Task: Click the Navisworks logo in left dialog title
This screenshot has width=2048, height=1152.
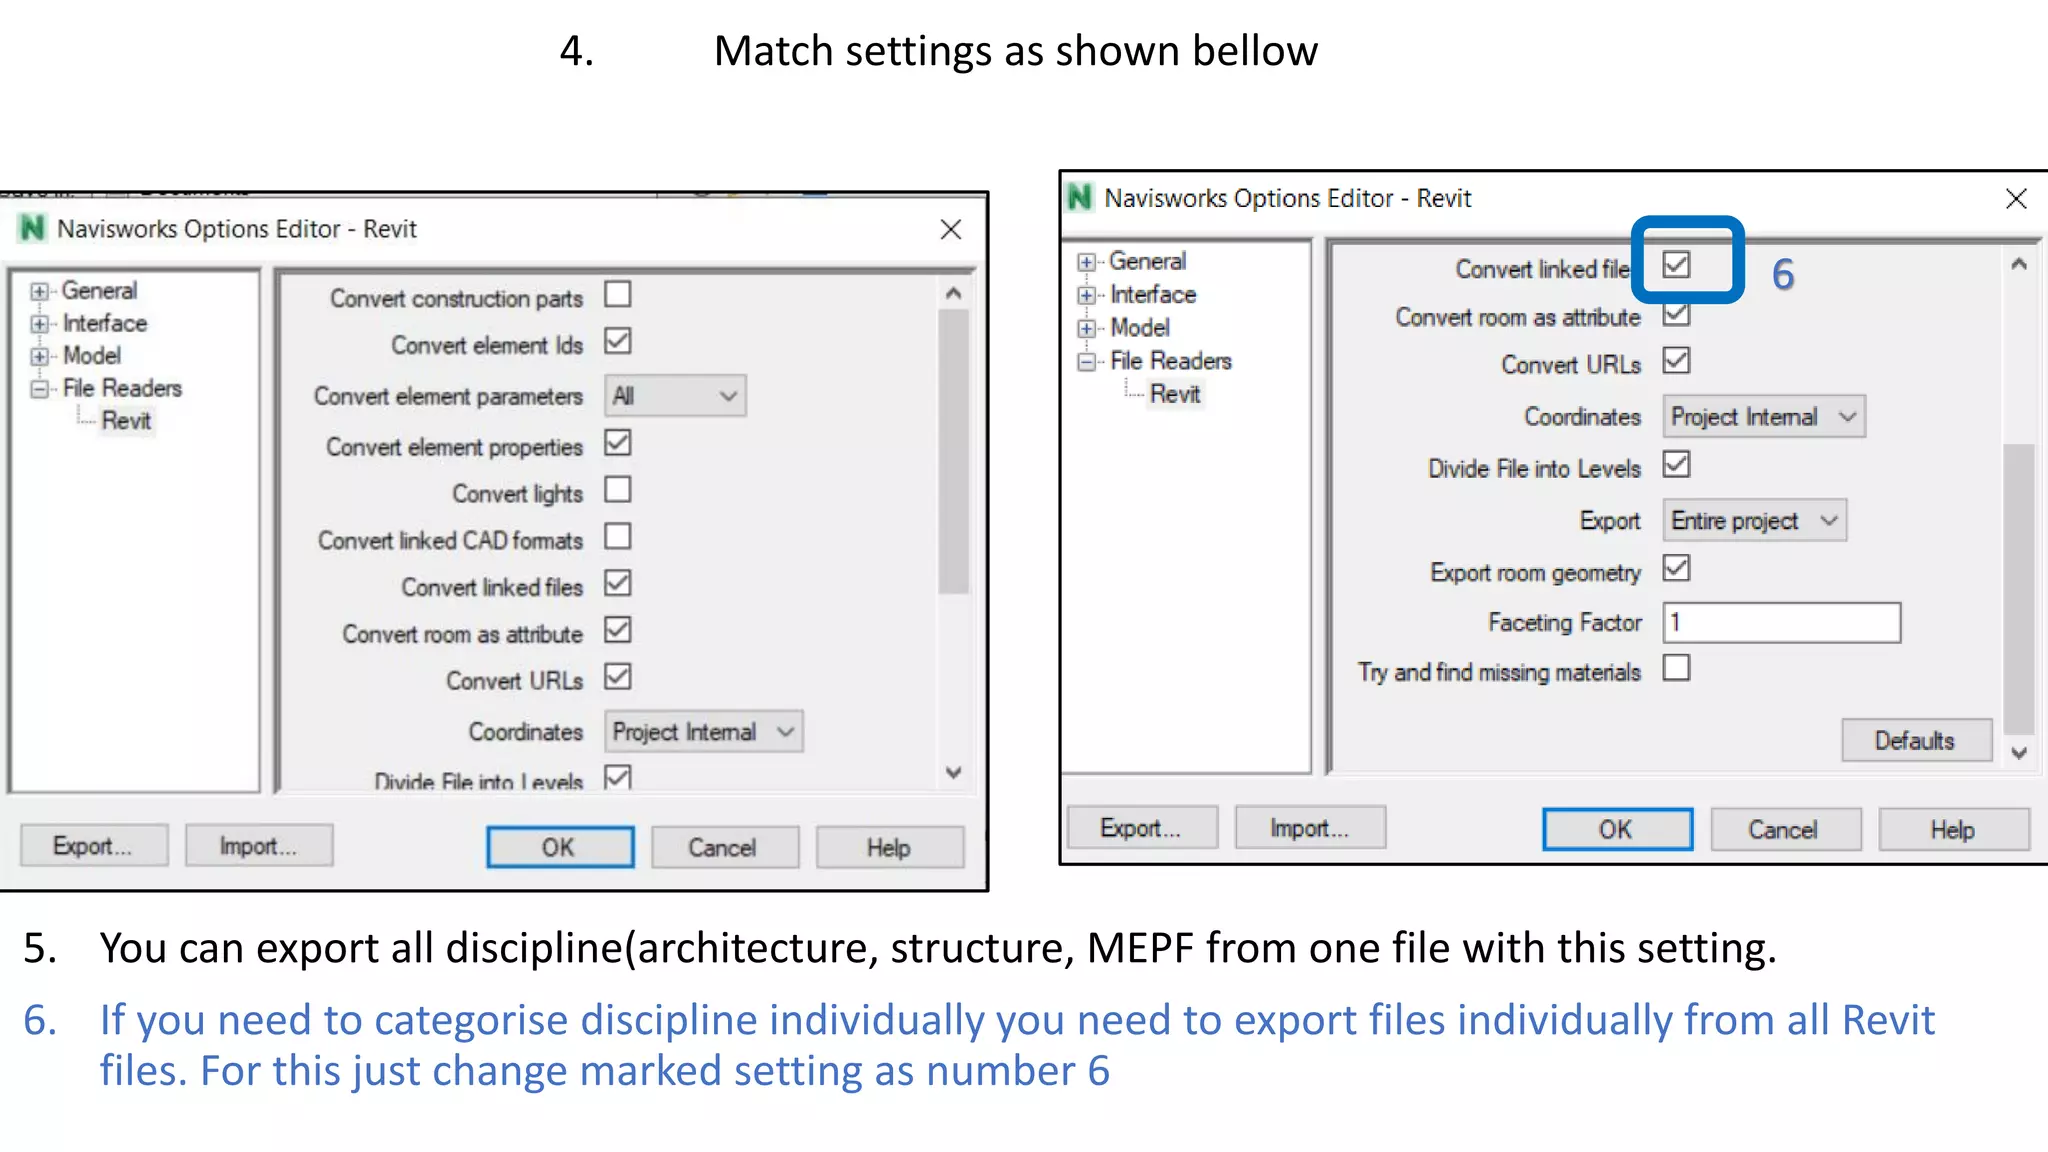Action: coord(32,228)
